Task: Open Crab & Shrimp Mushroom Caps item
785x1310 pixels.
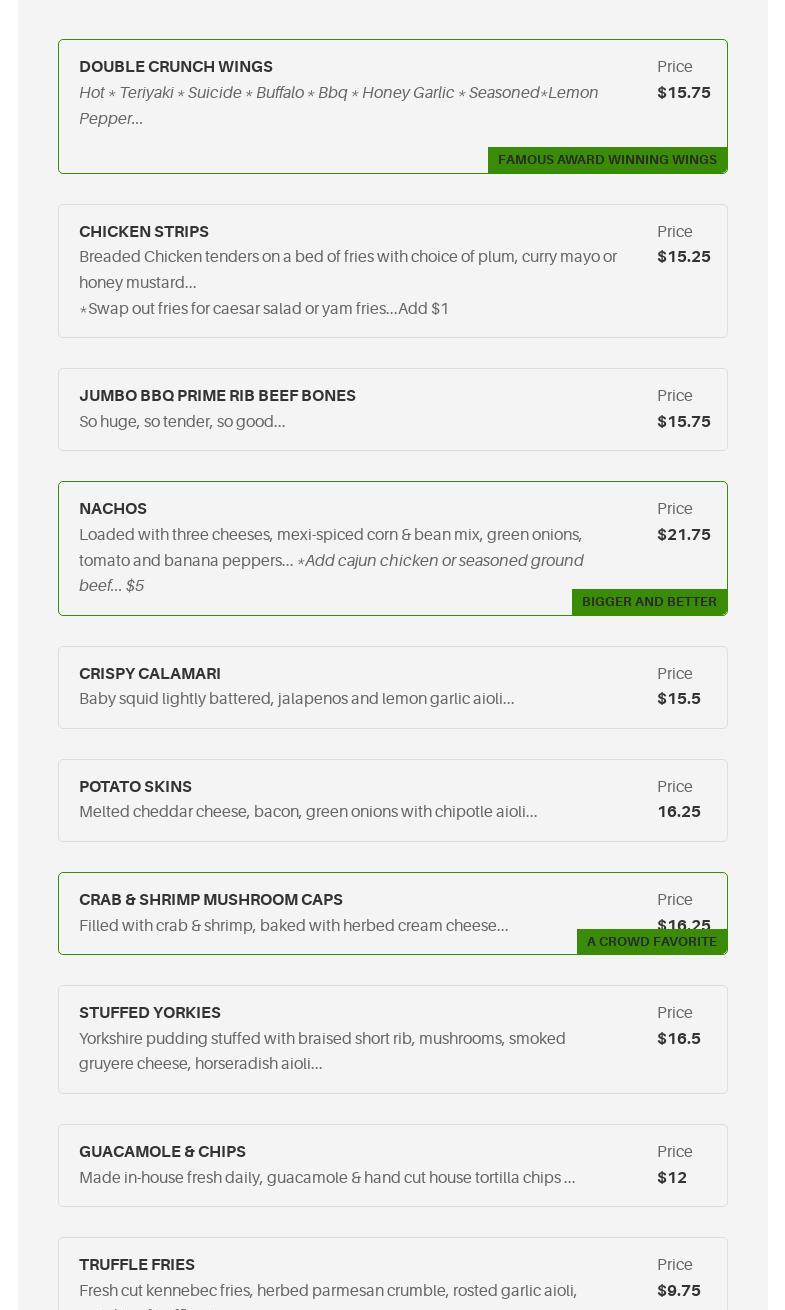Action: 392,913
